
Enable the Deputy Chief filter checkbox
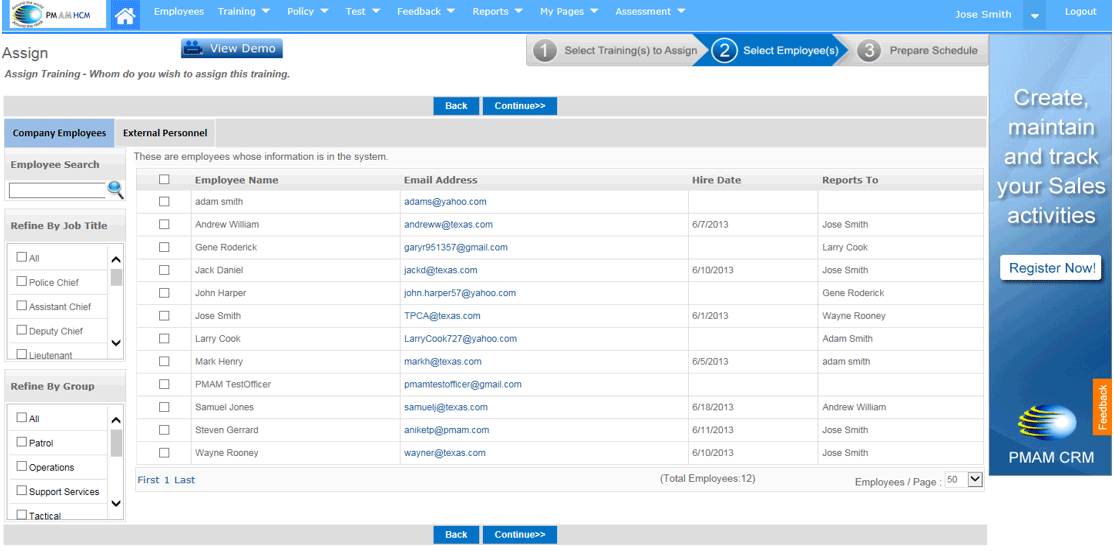tap(22, 330)
